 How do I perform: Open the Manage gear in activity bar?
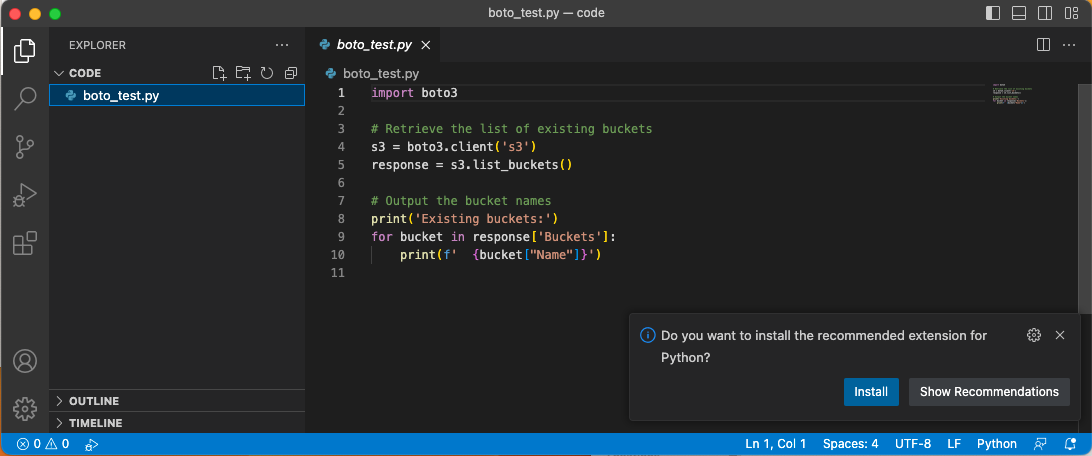25,409
